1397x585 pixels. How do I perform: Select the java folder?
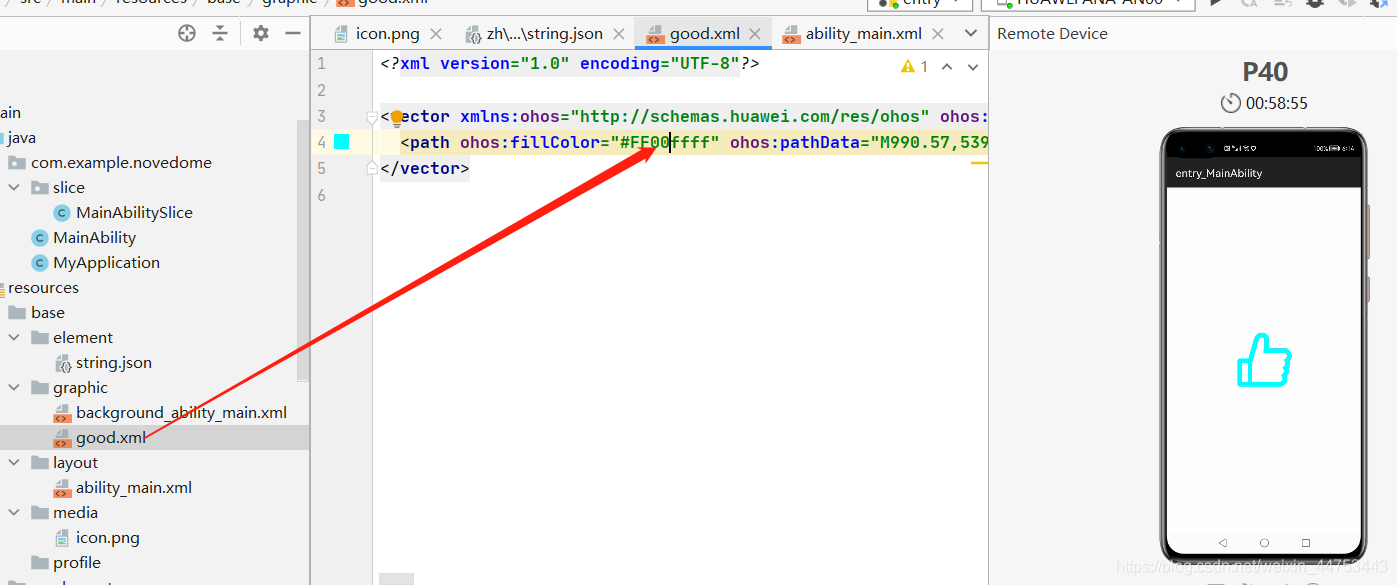pos(21,137)
